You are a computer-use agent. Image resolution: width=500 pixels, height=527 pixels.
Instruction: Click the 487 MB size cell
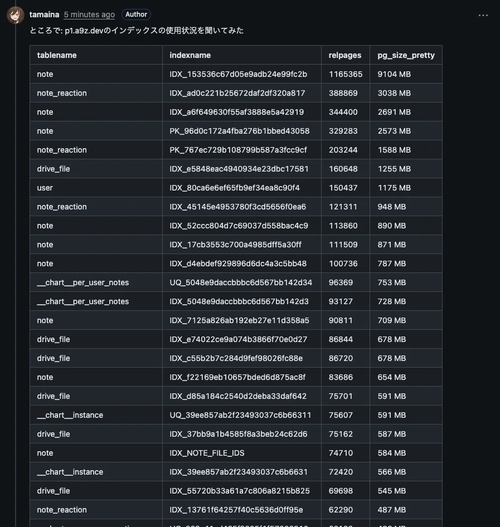pyautogui.click(x=406, y=510)
